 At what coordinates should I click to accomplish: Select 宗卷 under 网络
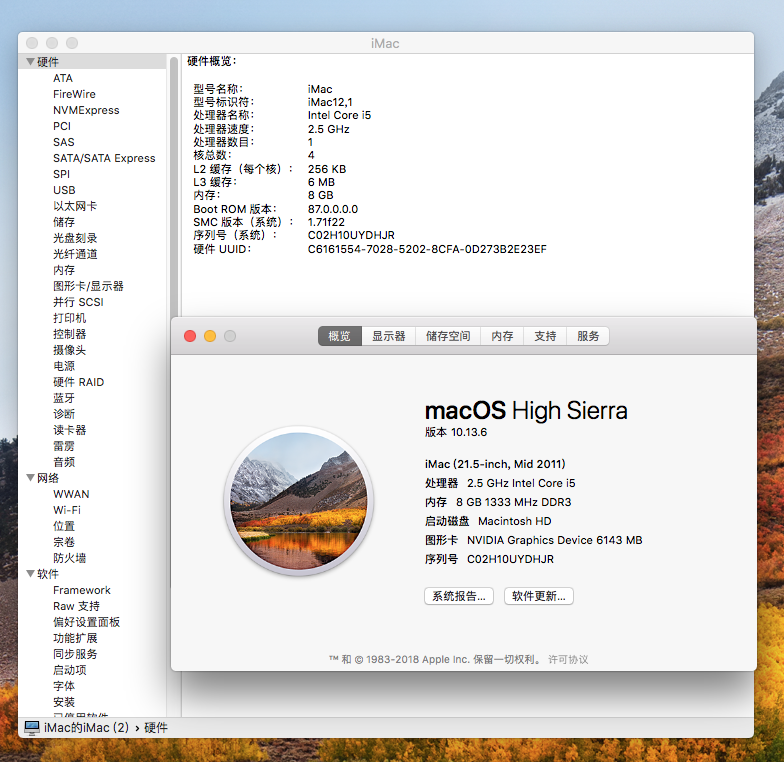pyautogui.click(x=64, y=542)
